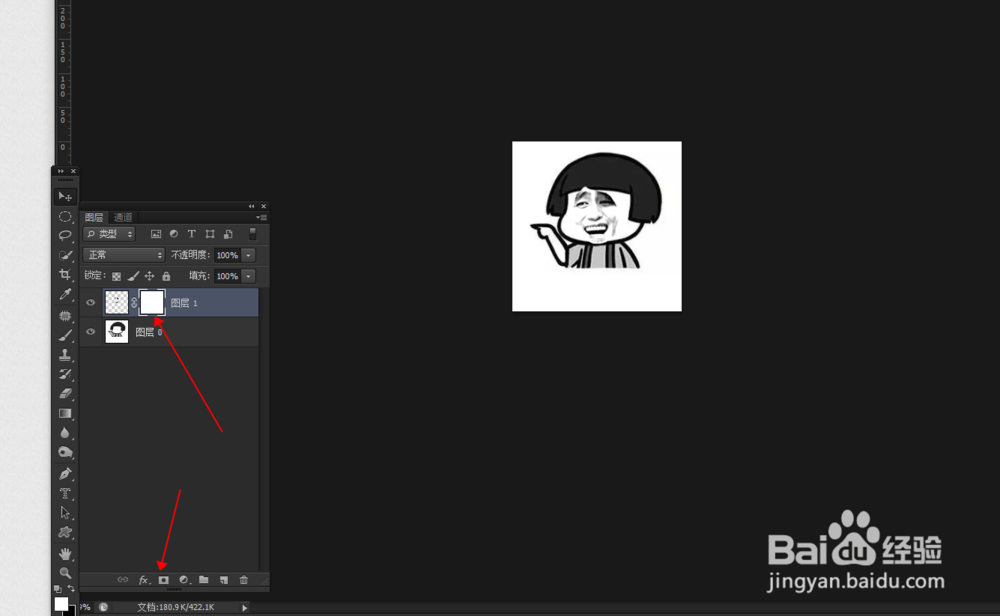Select the Brush tool

(x=65, y=335)
